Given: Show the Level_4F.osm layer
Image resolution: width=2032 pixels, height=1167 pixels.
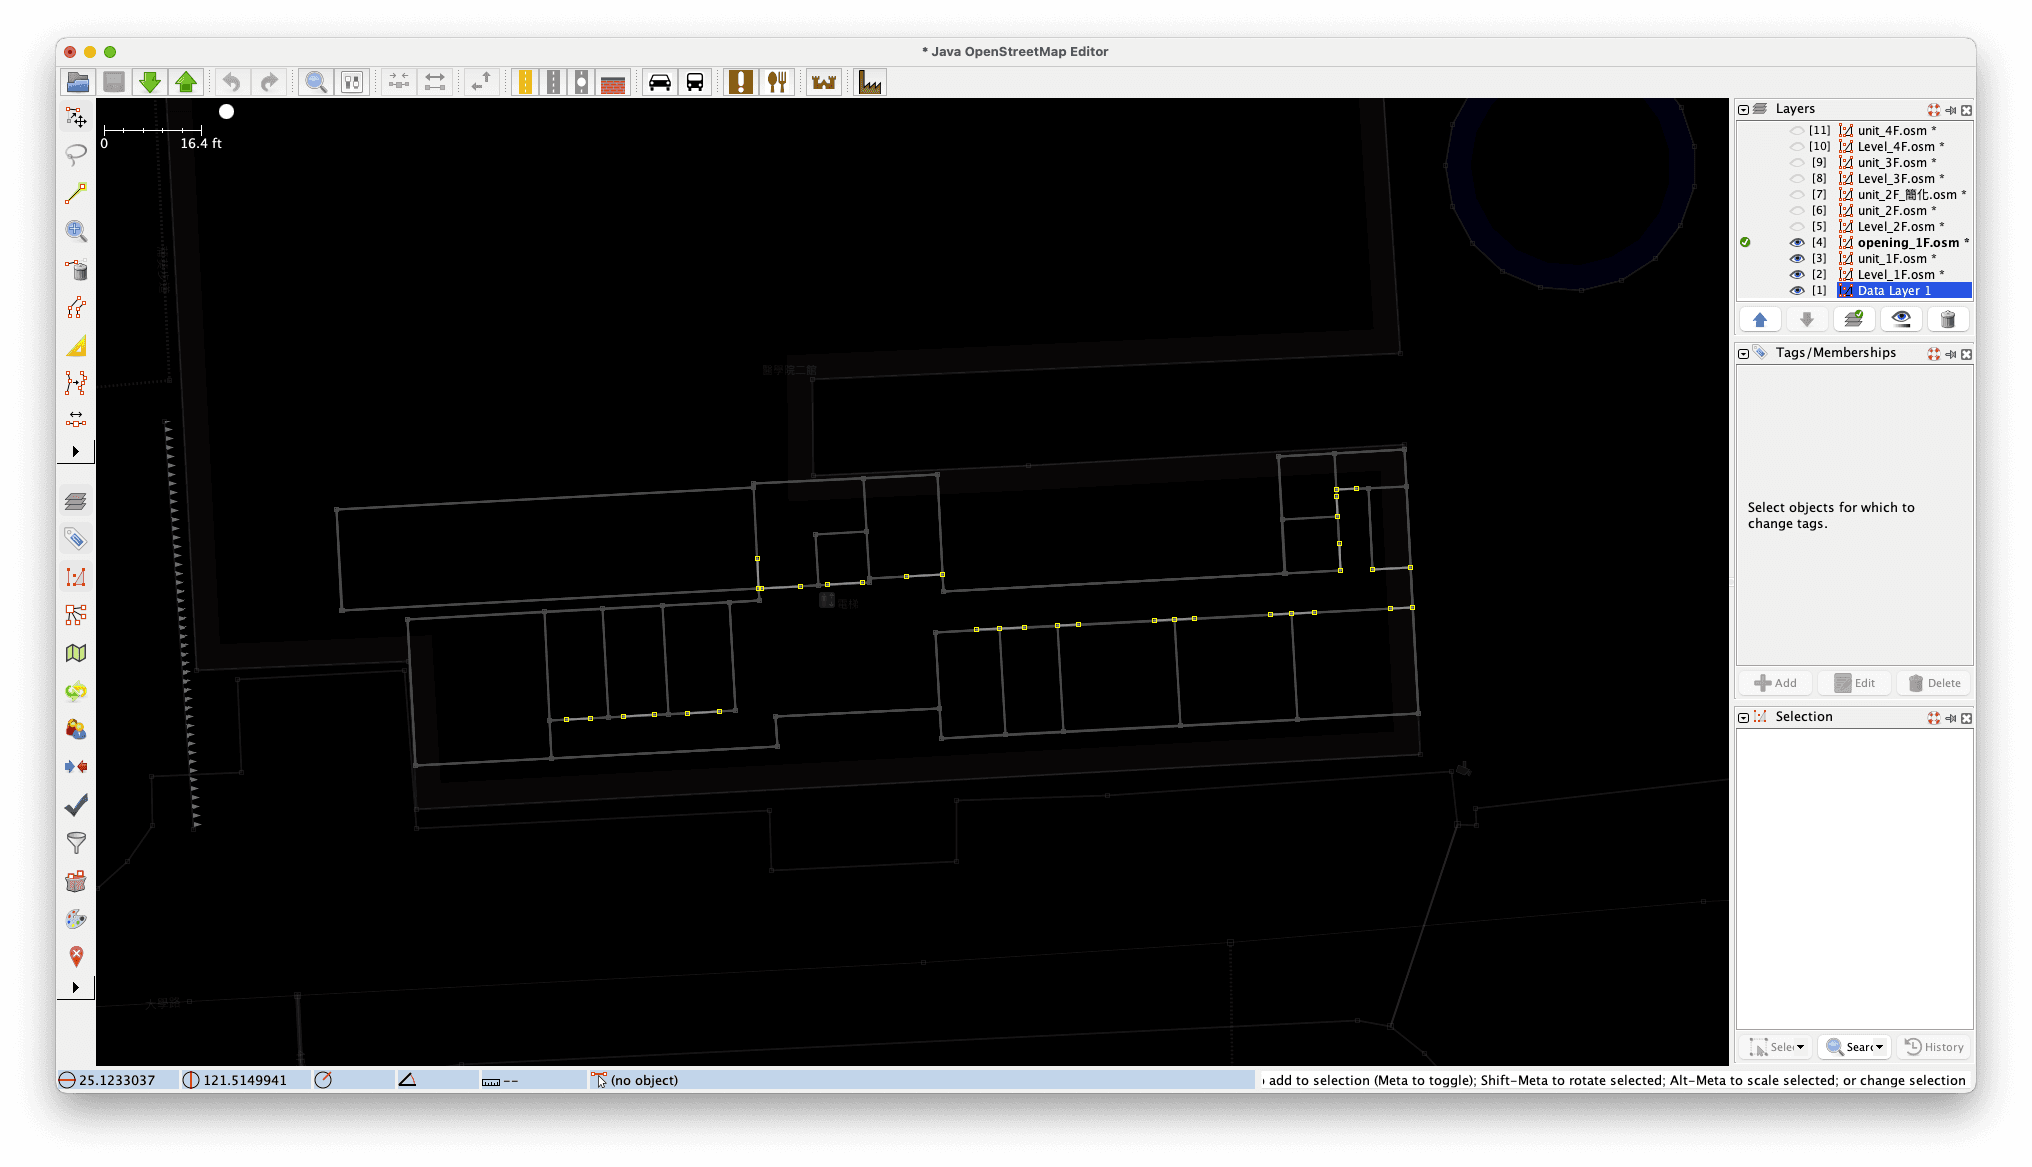Looking at the screenshot, I should click(1796, 147).
